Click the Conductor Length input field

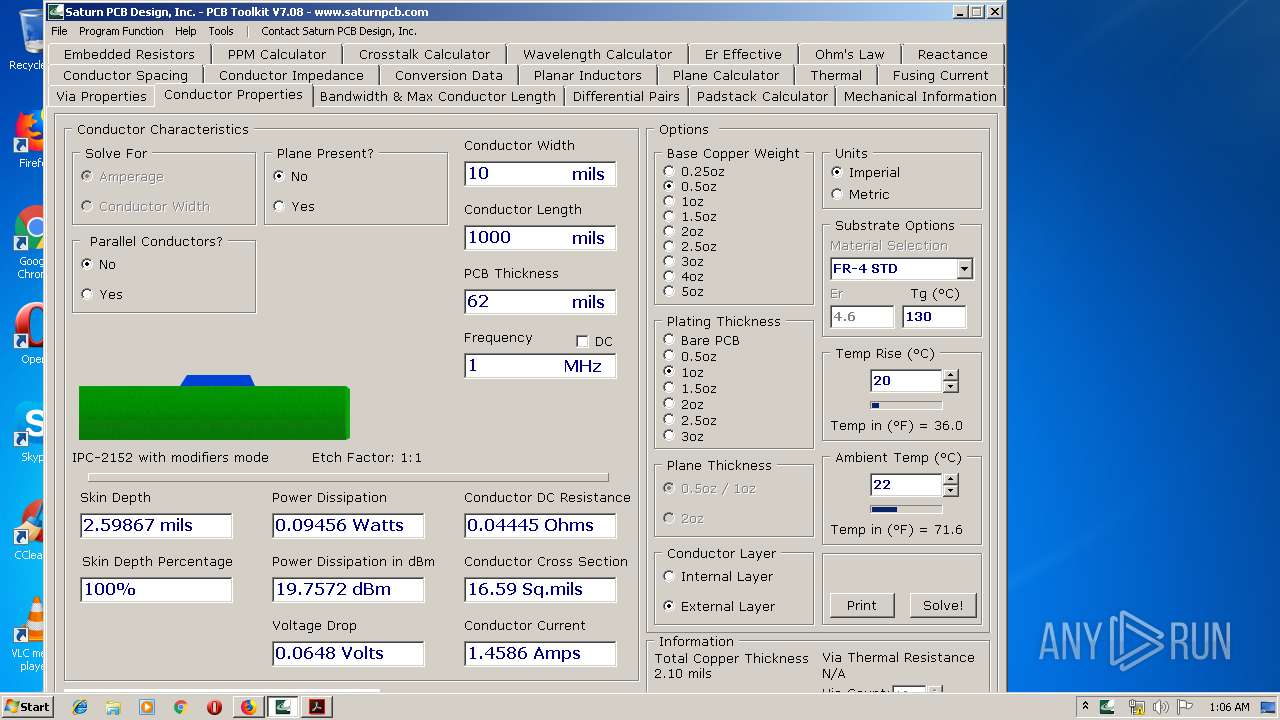(x=540, y=238)
